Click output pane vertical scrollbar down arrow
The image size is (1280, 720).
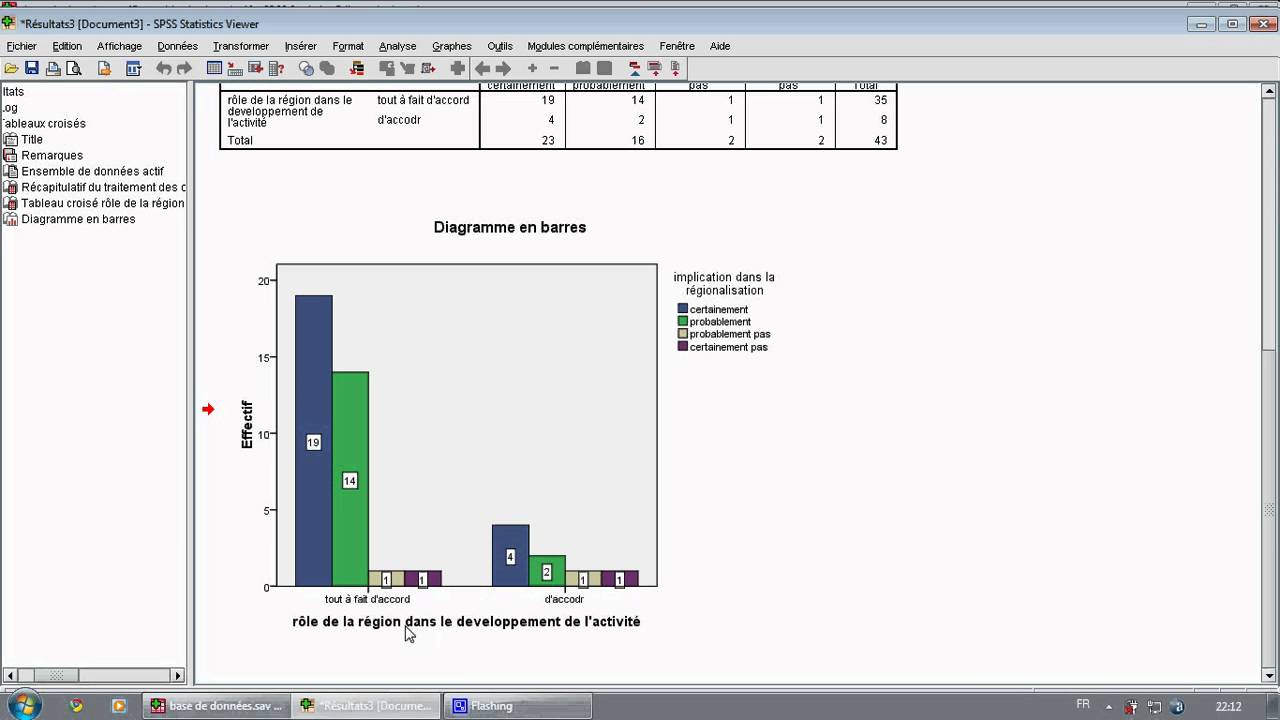pos(1269,675)
